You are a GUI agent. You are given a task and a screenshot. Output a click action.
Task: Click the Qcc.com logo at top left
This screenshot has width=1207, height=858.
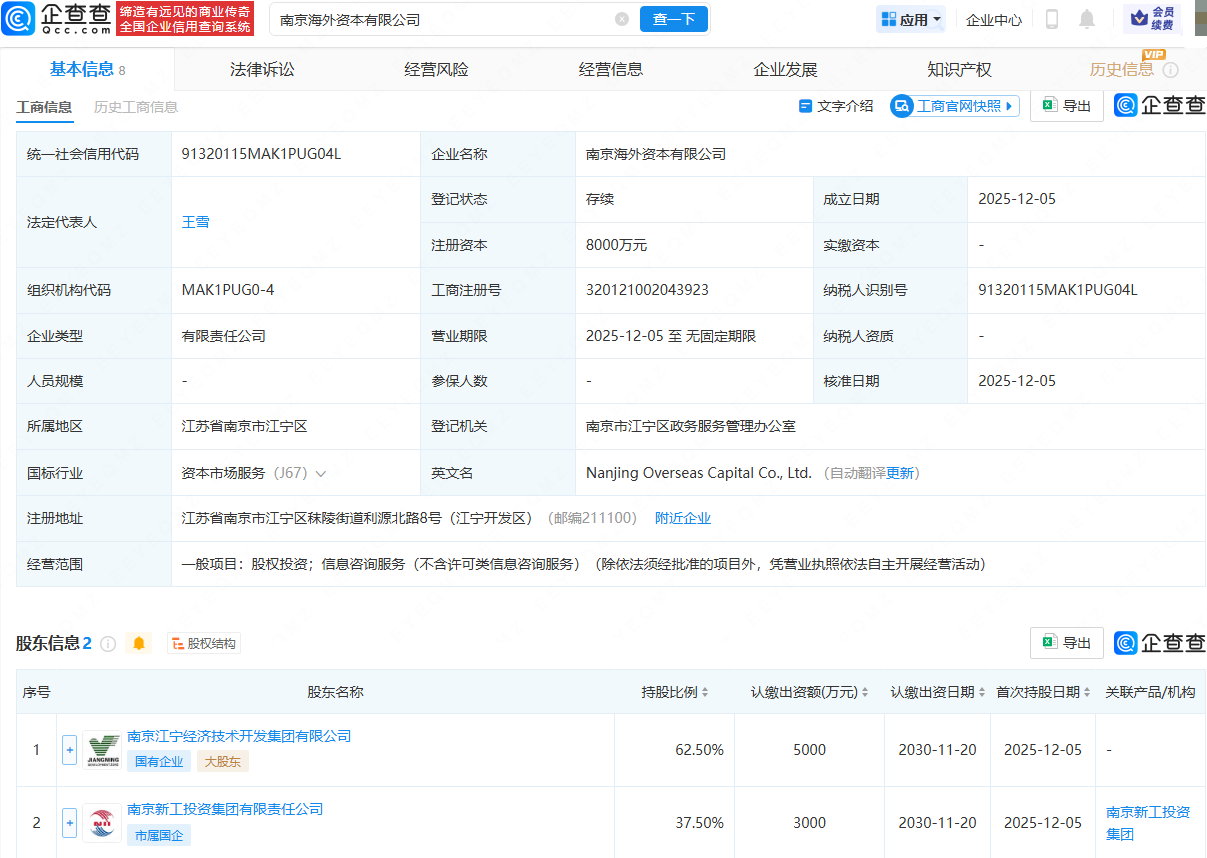58,18
